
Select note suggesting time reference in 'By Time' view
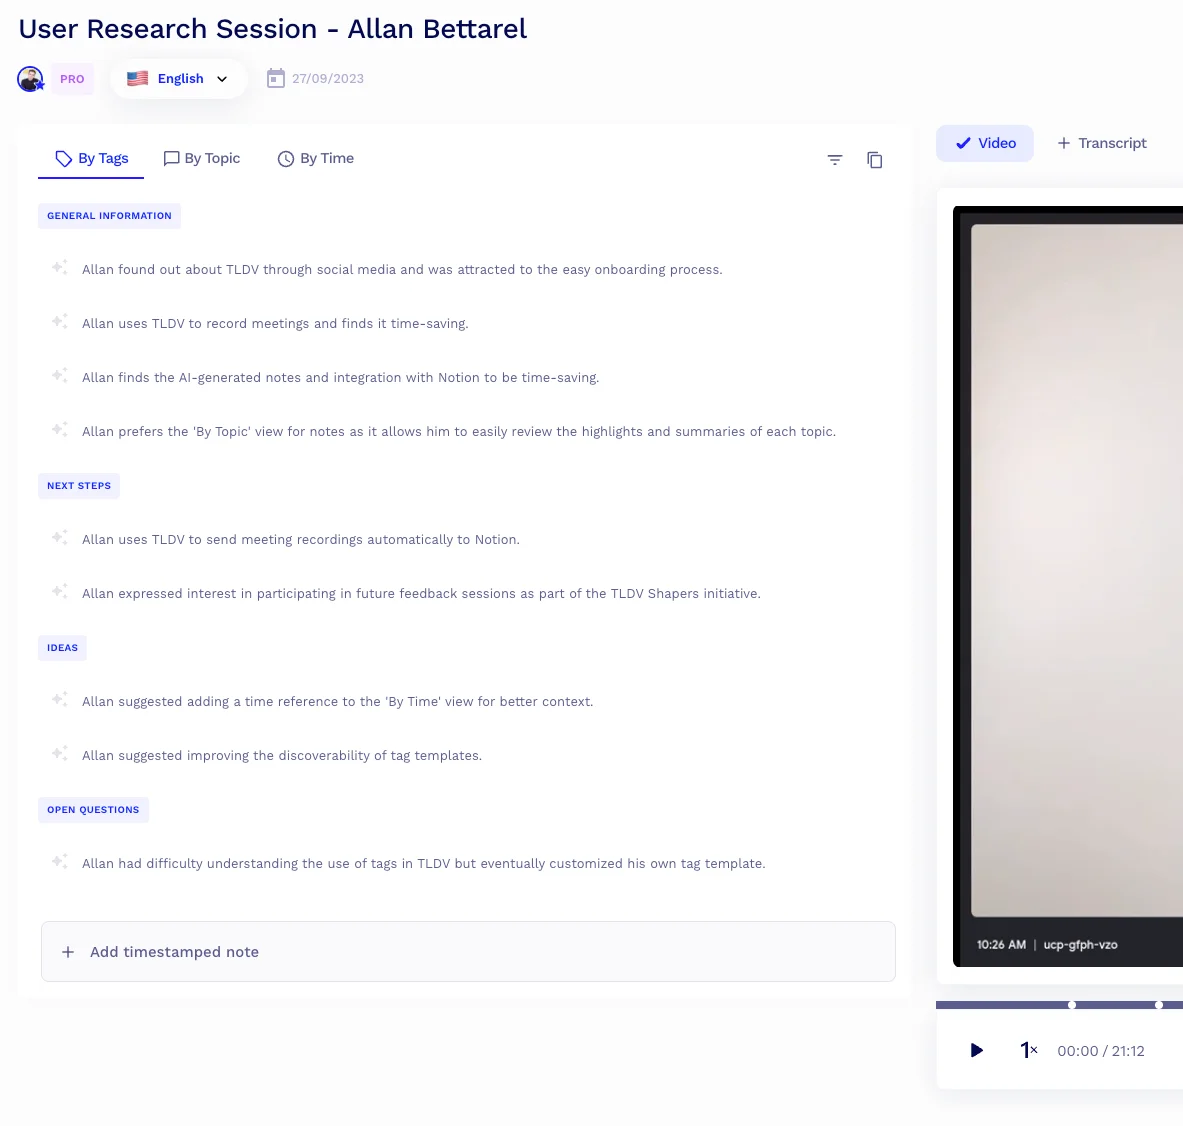[337, 702]
